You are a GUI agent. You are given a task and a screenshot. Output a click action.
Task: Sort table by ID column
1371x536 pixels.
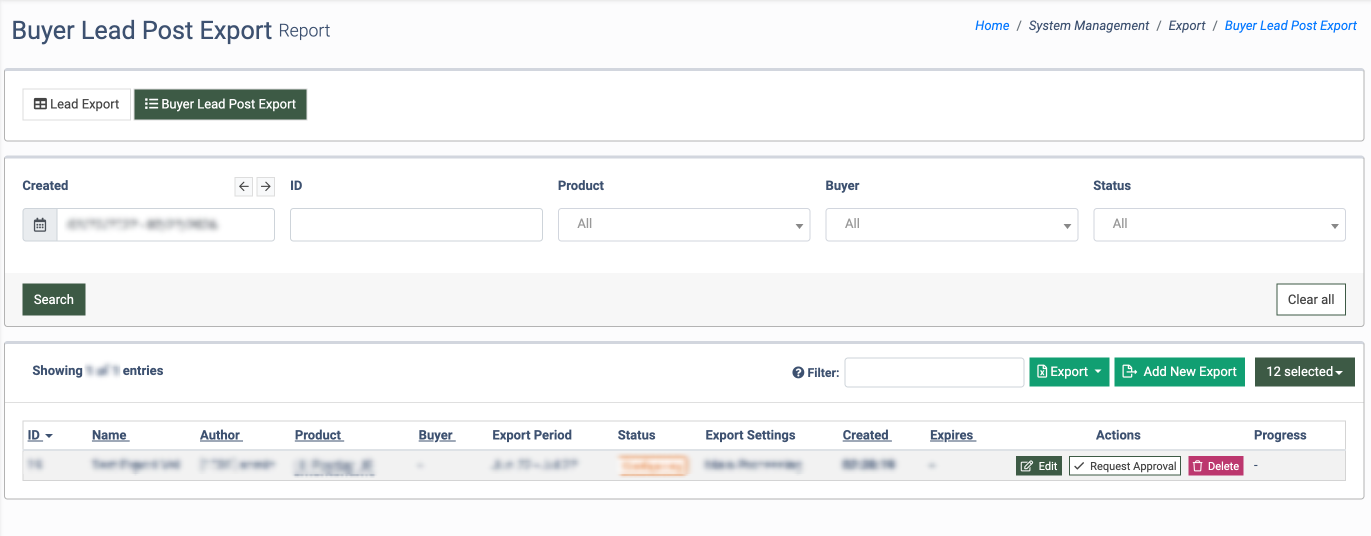40,435
